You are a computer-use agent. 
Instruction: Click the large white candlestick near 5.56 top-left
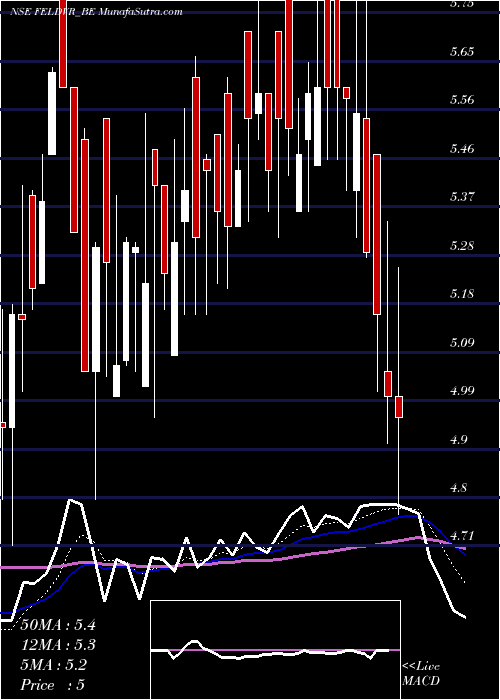click(x=52, y=113)
